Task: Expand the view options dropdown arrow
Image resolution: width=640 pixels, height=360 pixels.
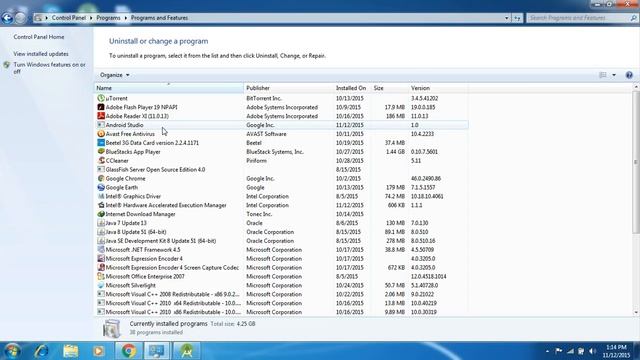Action: [x=614, y=75]
